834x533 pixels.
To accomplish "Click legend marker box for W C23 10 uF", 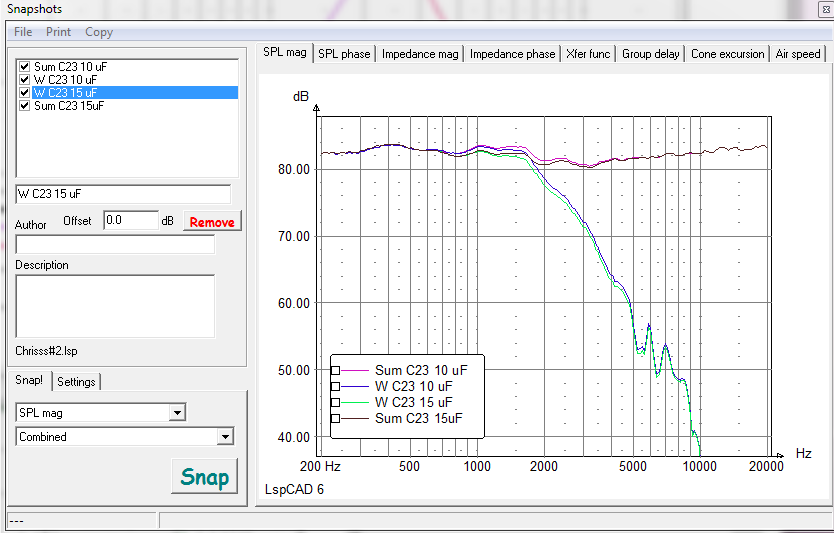I will (x=336, y=386).
